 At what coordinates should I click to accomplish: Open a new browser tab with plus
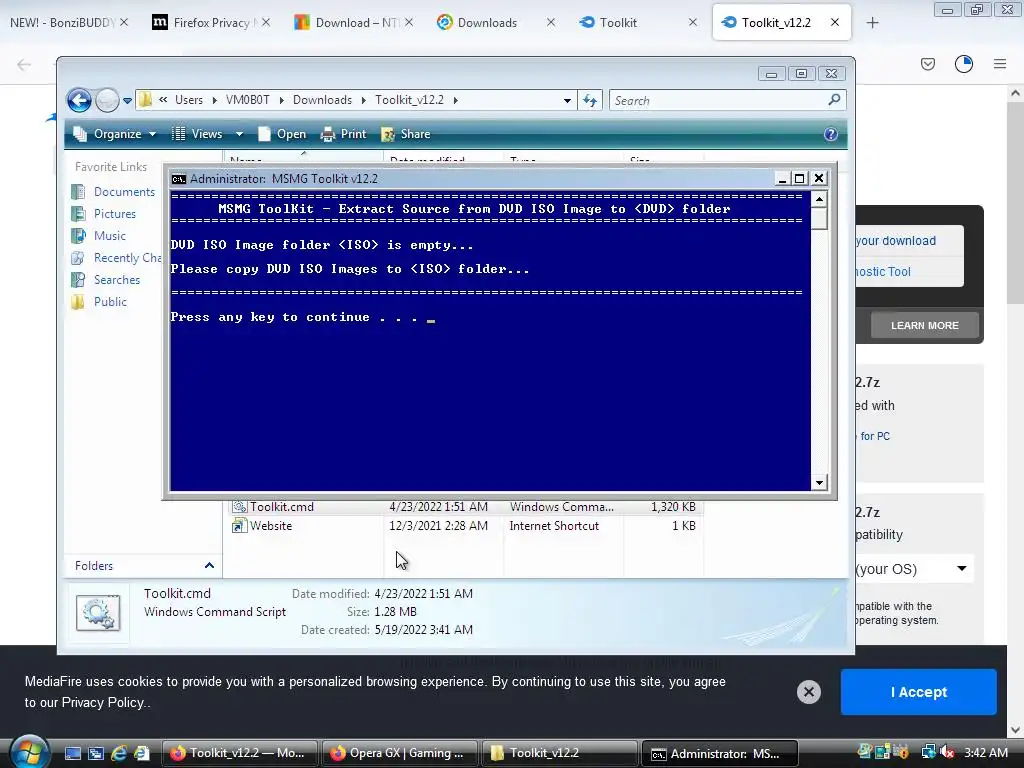tap(872, 22)
